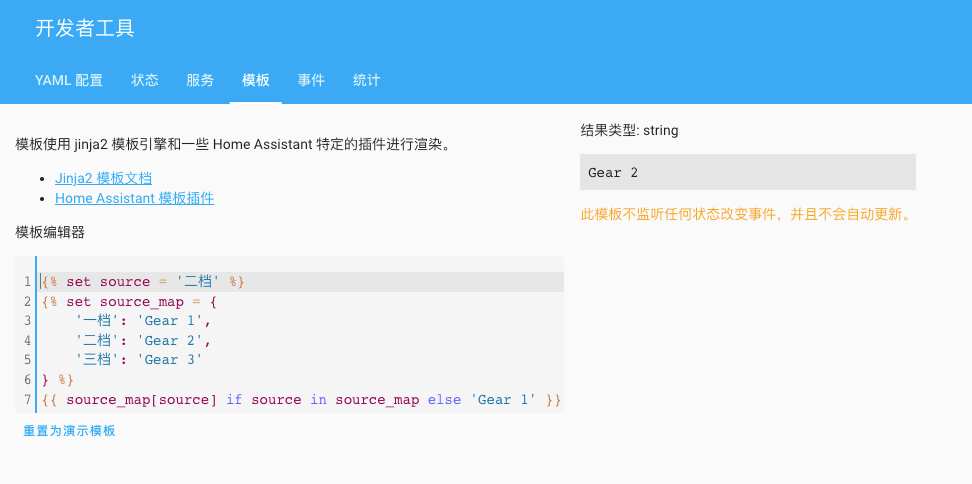
Task: Select the 模板 tab
Action: tap(256, 80)
